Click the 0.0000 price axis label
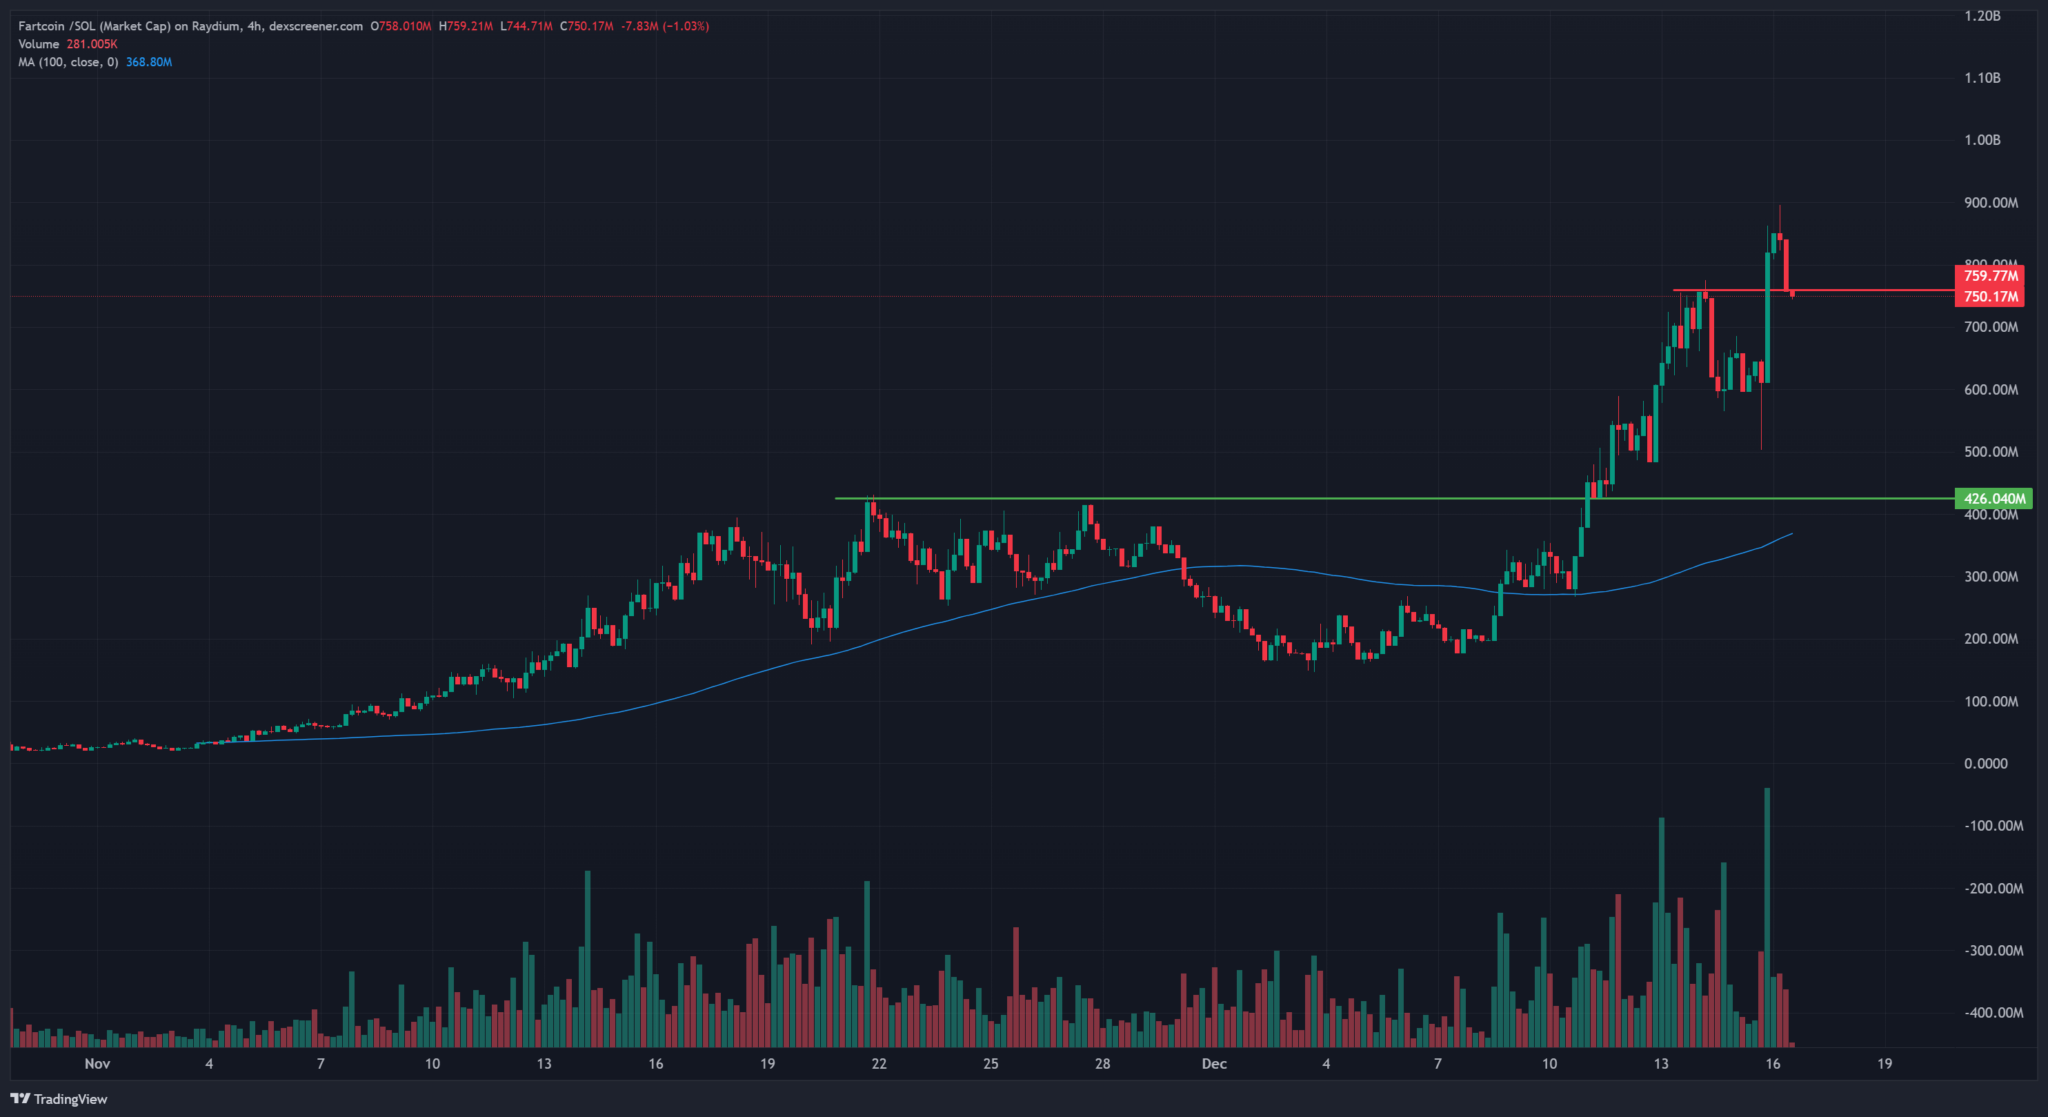 [1985, 764]
